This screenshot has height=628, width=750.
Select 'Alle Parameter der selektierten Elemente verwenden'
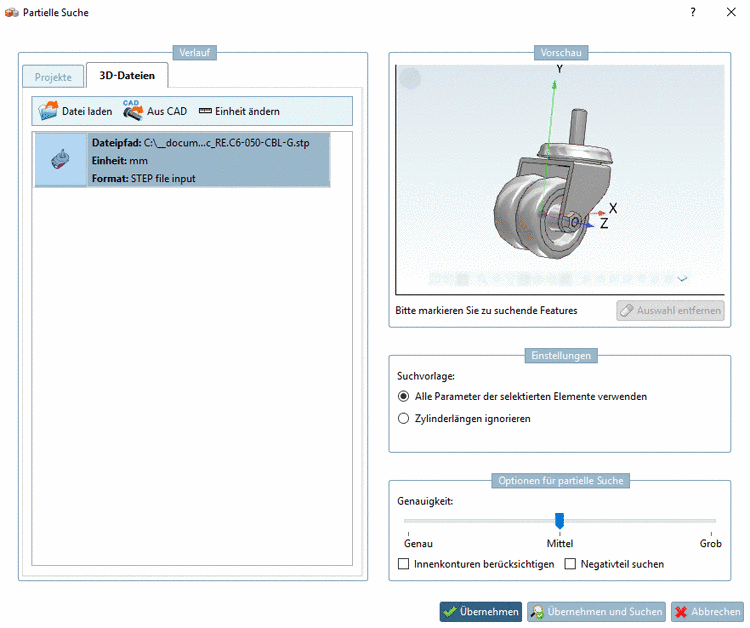404,396
